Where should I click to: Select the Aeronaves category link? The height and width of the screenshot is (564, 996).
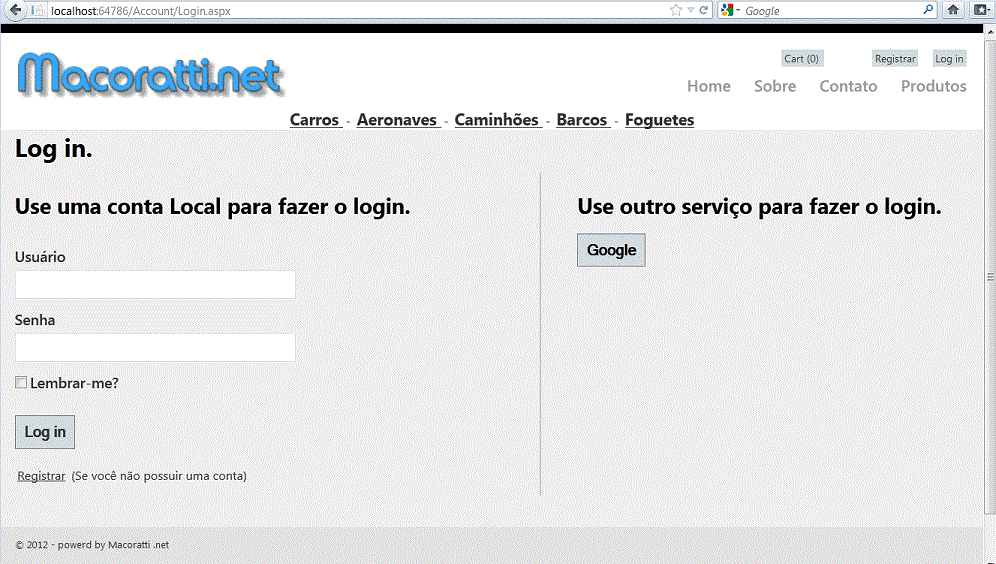[397, 120]
